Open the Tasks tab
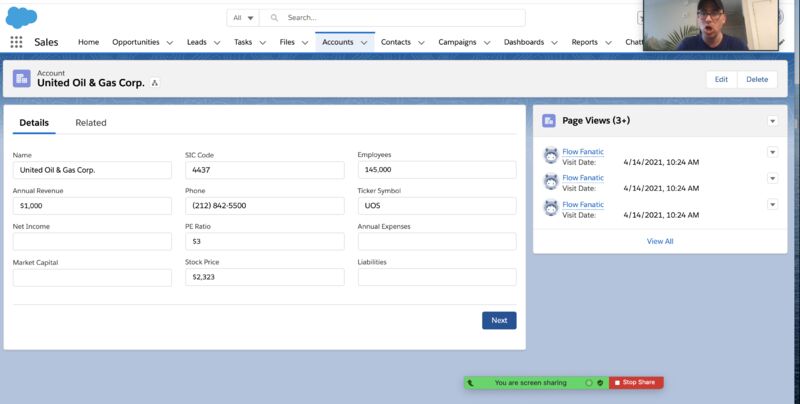Screen dimensions: 800x404 pos(243,42)
